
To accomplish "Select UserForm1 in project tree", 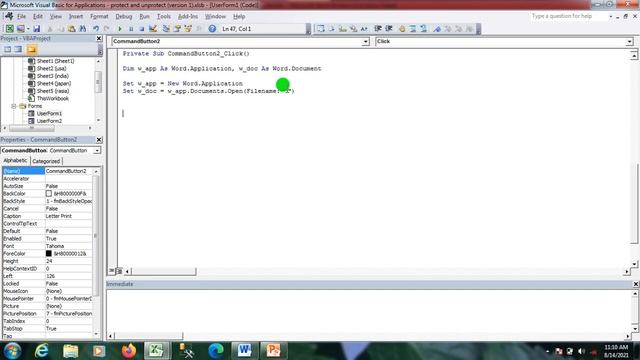I will click(x=49, y=113).
